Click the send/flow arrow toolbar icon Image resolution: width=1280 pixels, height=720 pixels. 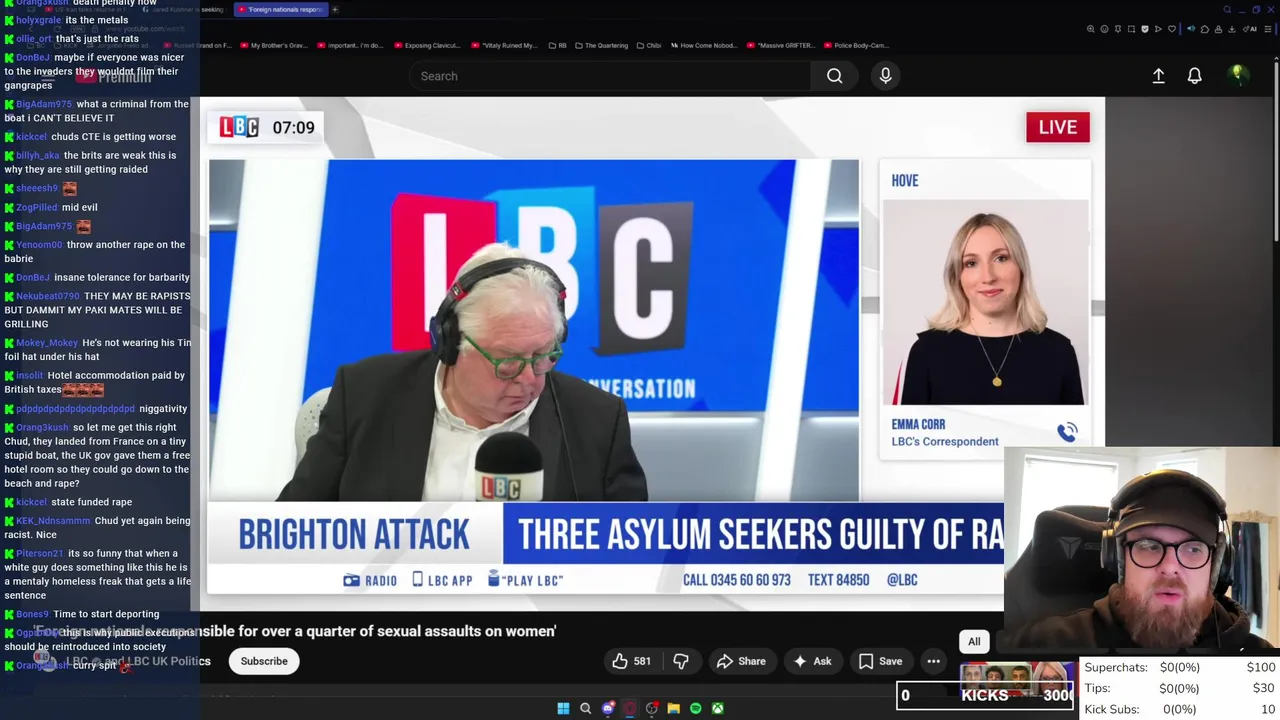coord(1158,29)
